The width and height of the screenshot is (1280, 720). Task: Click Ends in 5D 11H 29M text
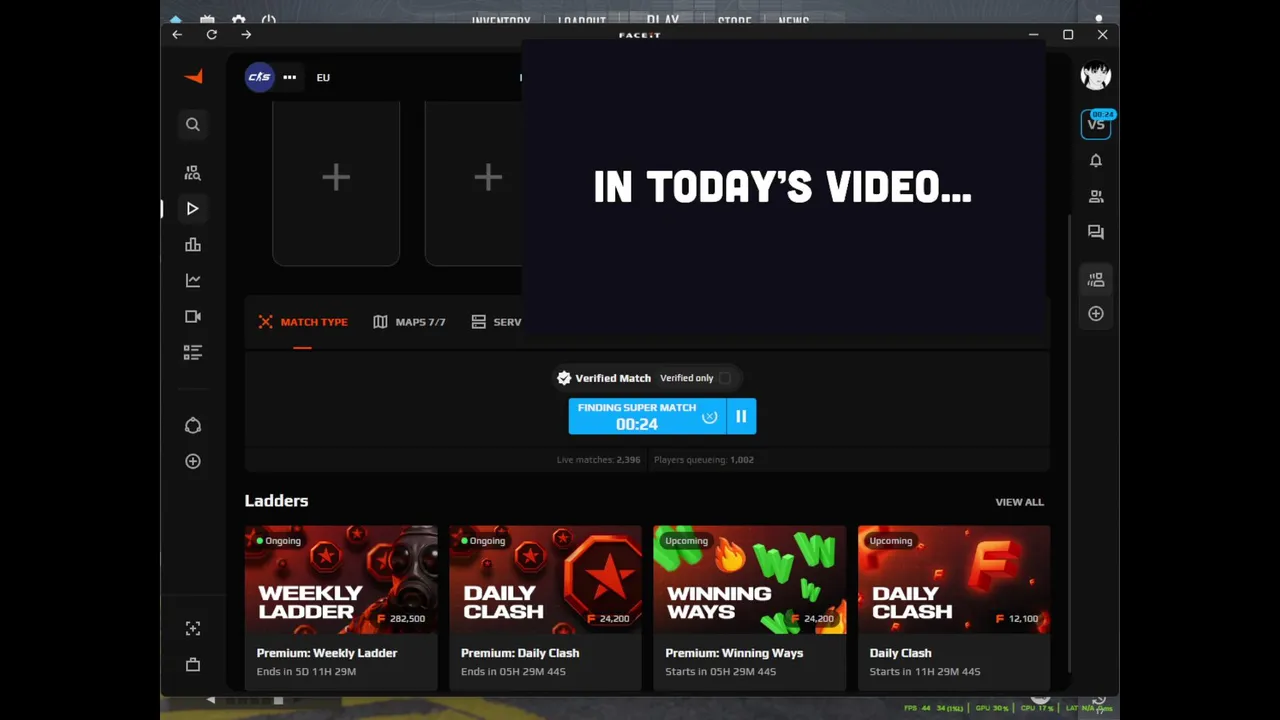tap(306, 672)
